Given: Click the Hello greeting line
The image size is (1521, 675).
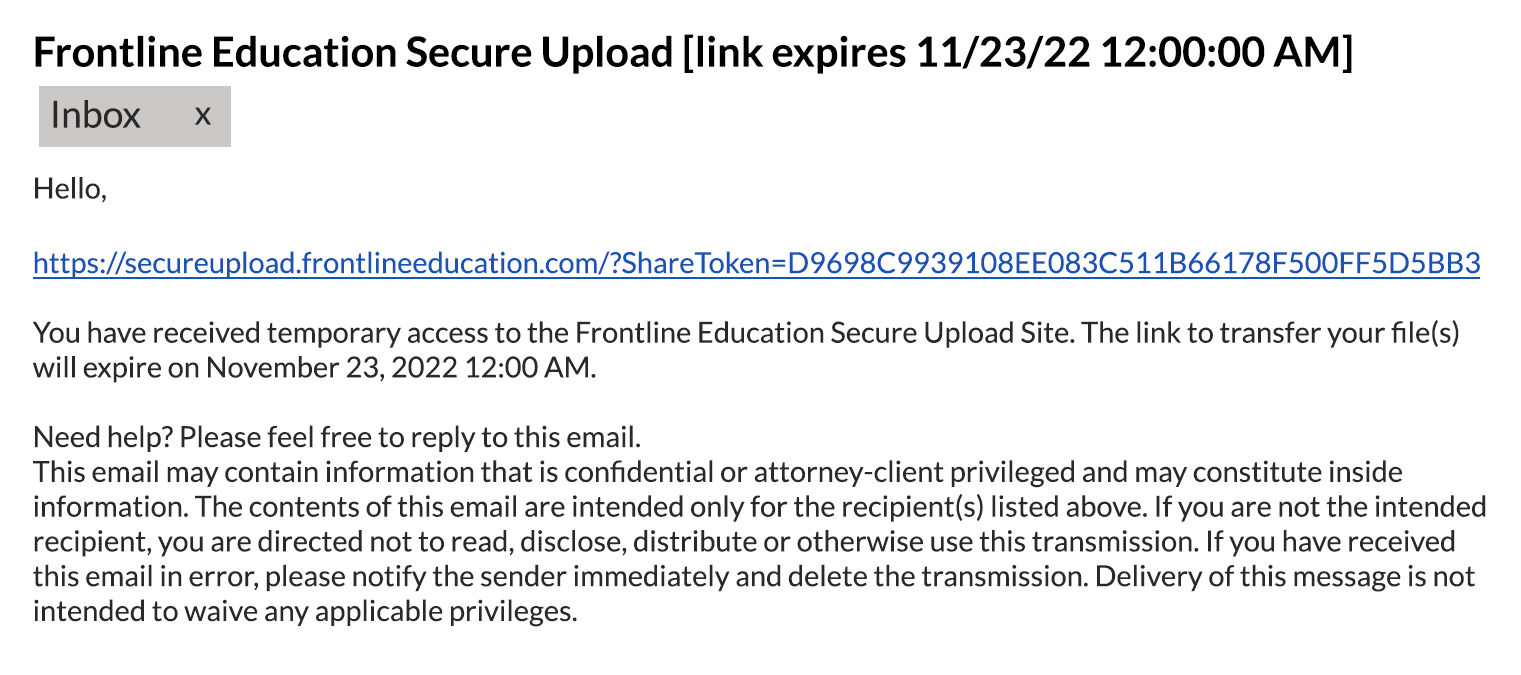Looking at the screenshot, I should pos(69,188).
